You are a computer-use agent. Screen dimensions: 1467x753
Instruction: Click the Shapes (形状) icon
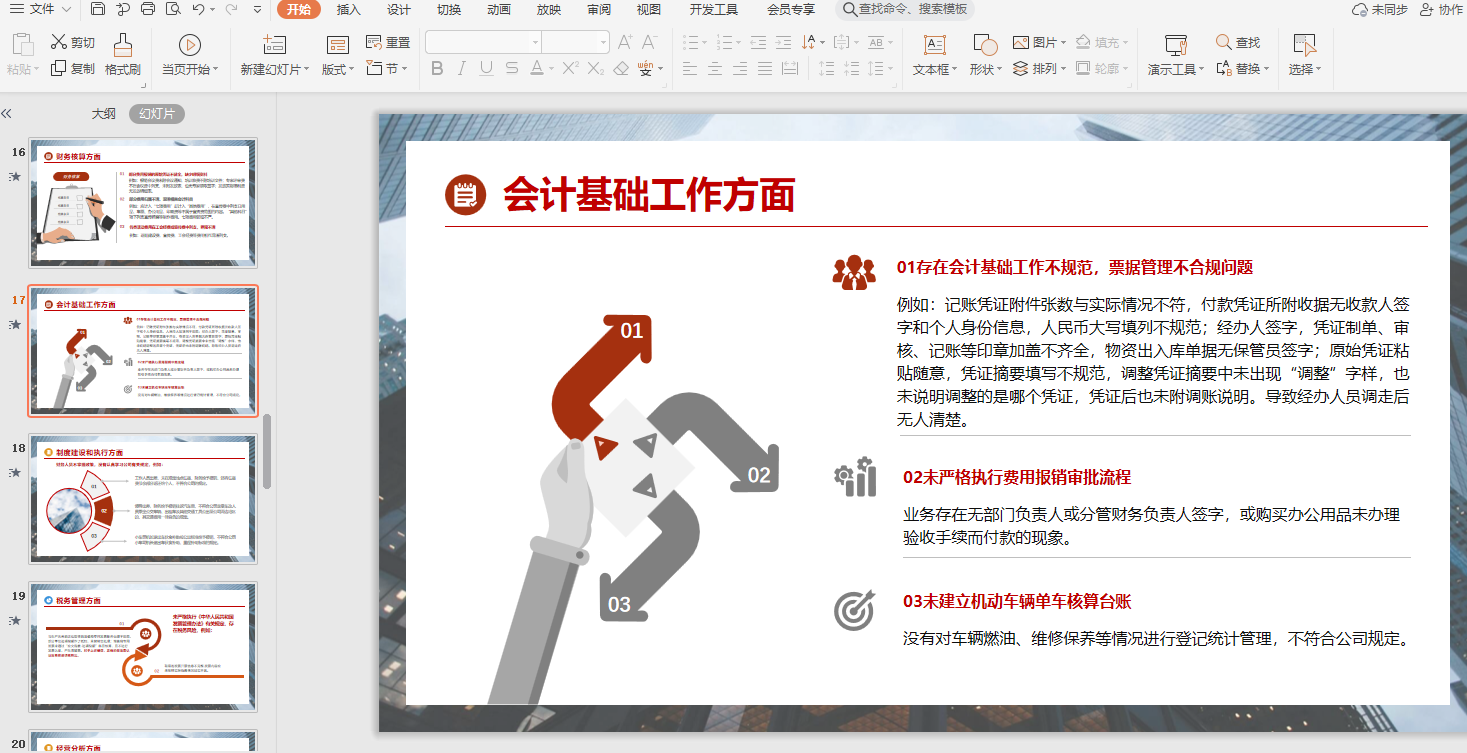(x=985, y=45)
